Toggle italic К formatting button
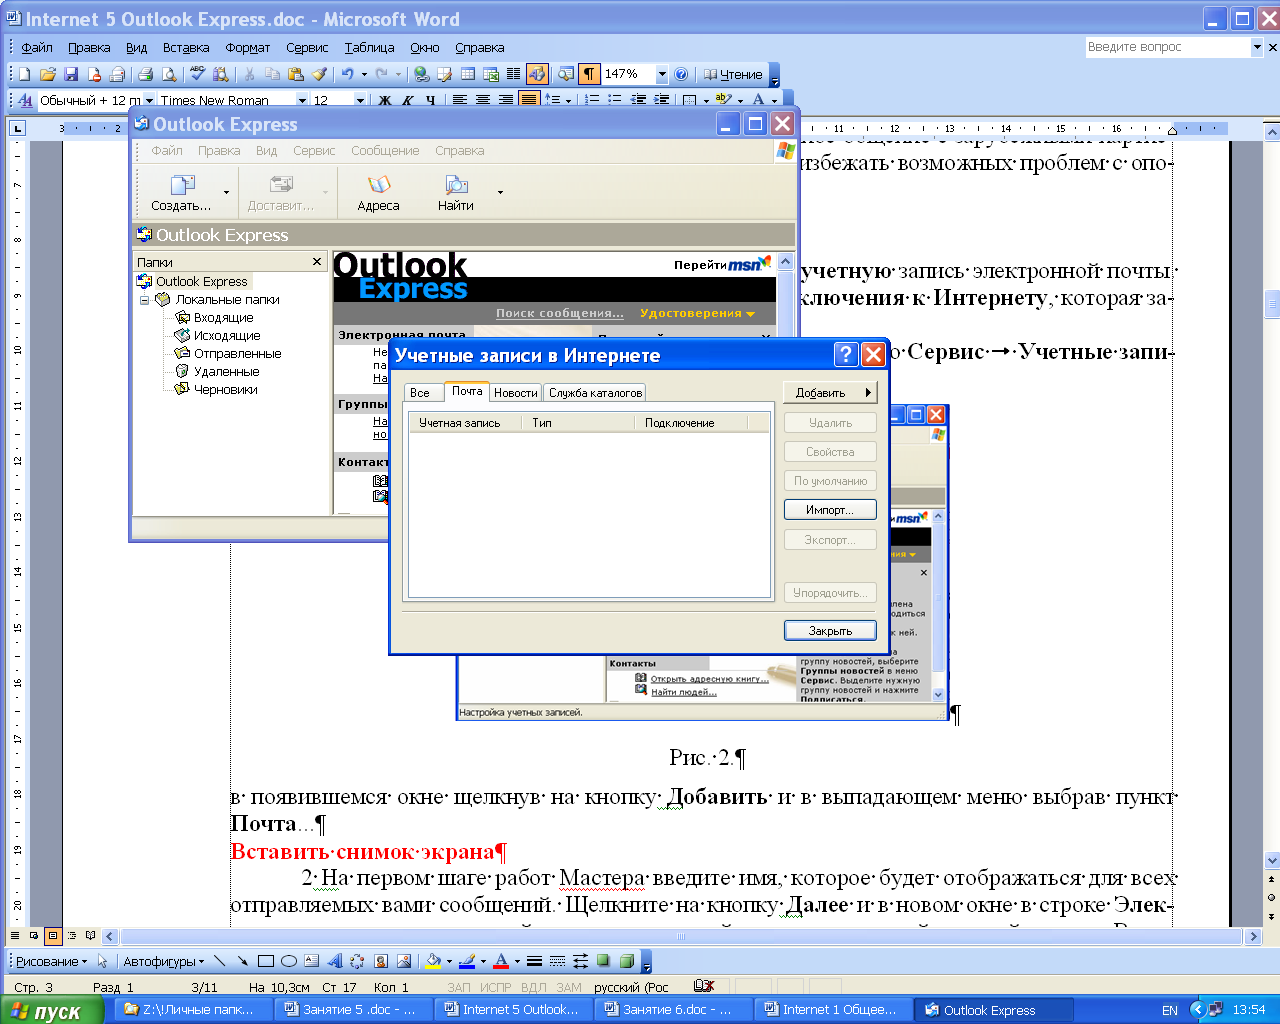1280x1024 pixels. [408, 100]
